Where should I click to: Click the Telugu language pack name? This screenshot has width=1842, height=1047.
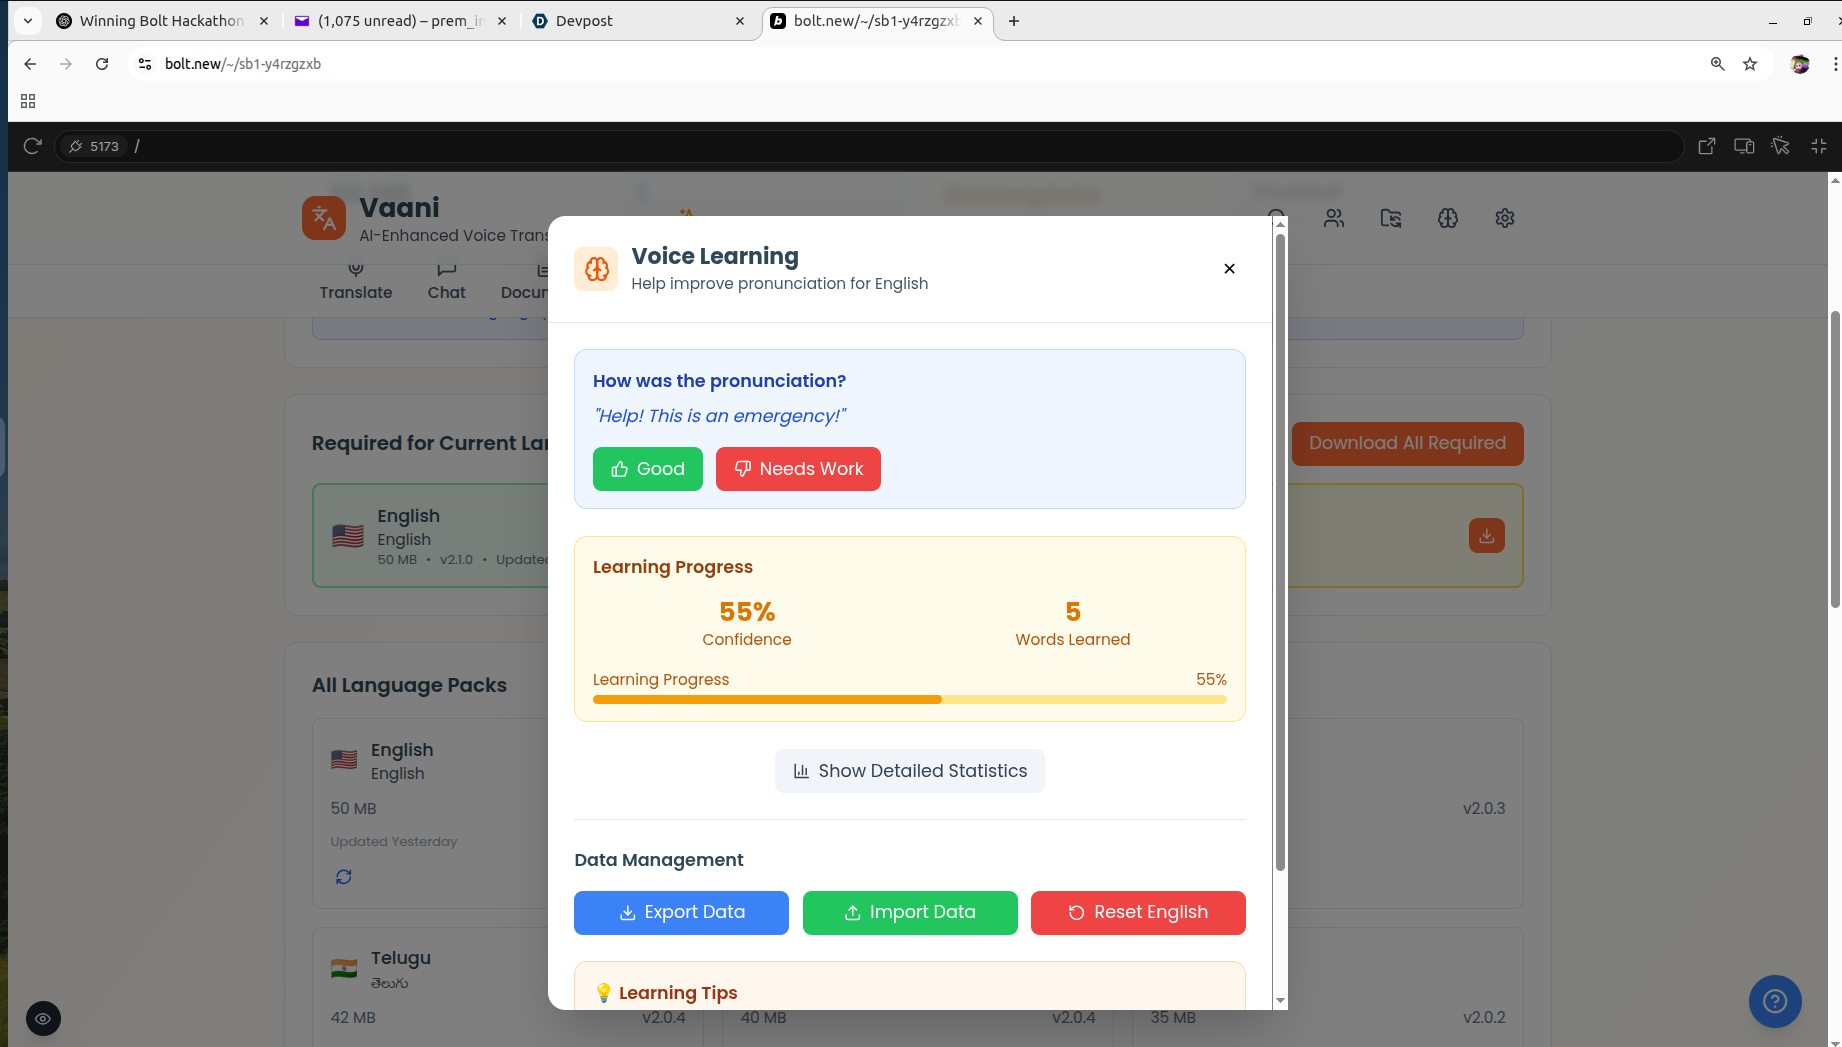401,958
